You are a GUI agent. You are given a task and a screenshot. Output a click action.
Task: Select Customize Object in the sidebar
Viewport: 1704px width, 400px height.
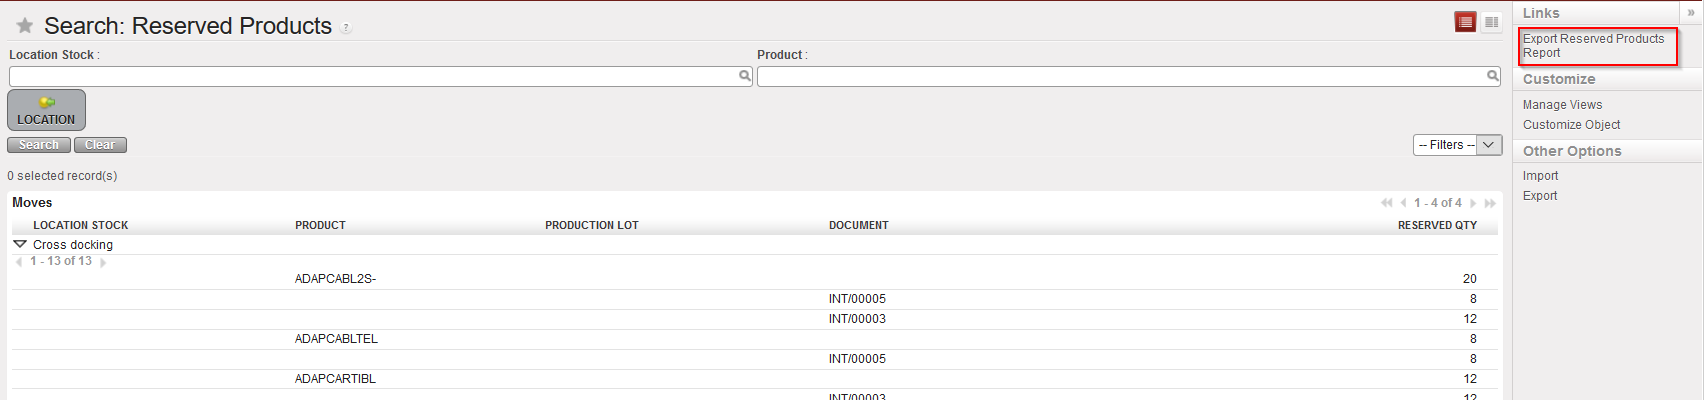[1571, 125]
